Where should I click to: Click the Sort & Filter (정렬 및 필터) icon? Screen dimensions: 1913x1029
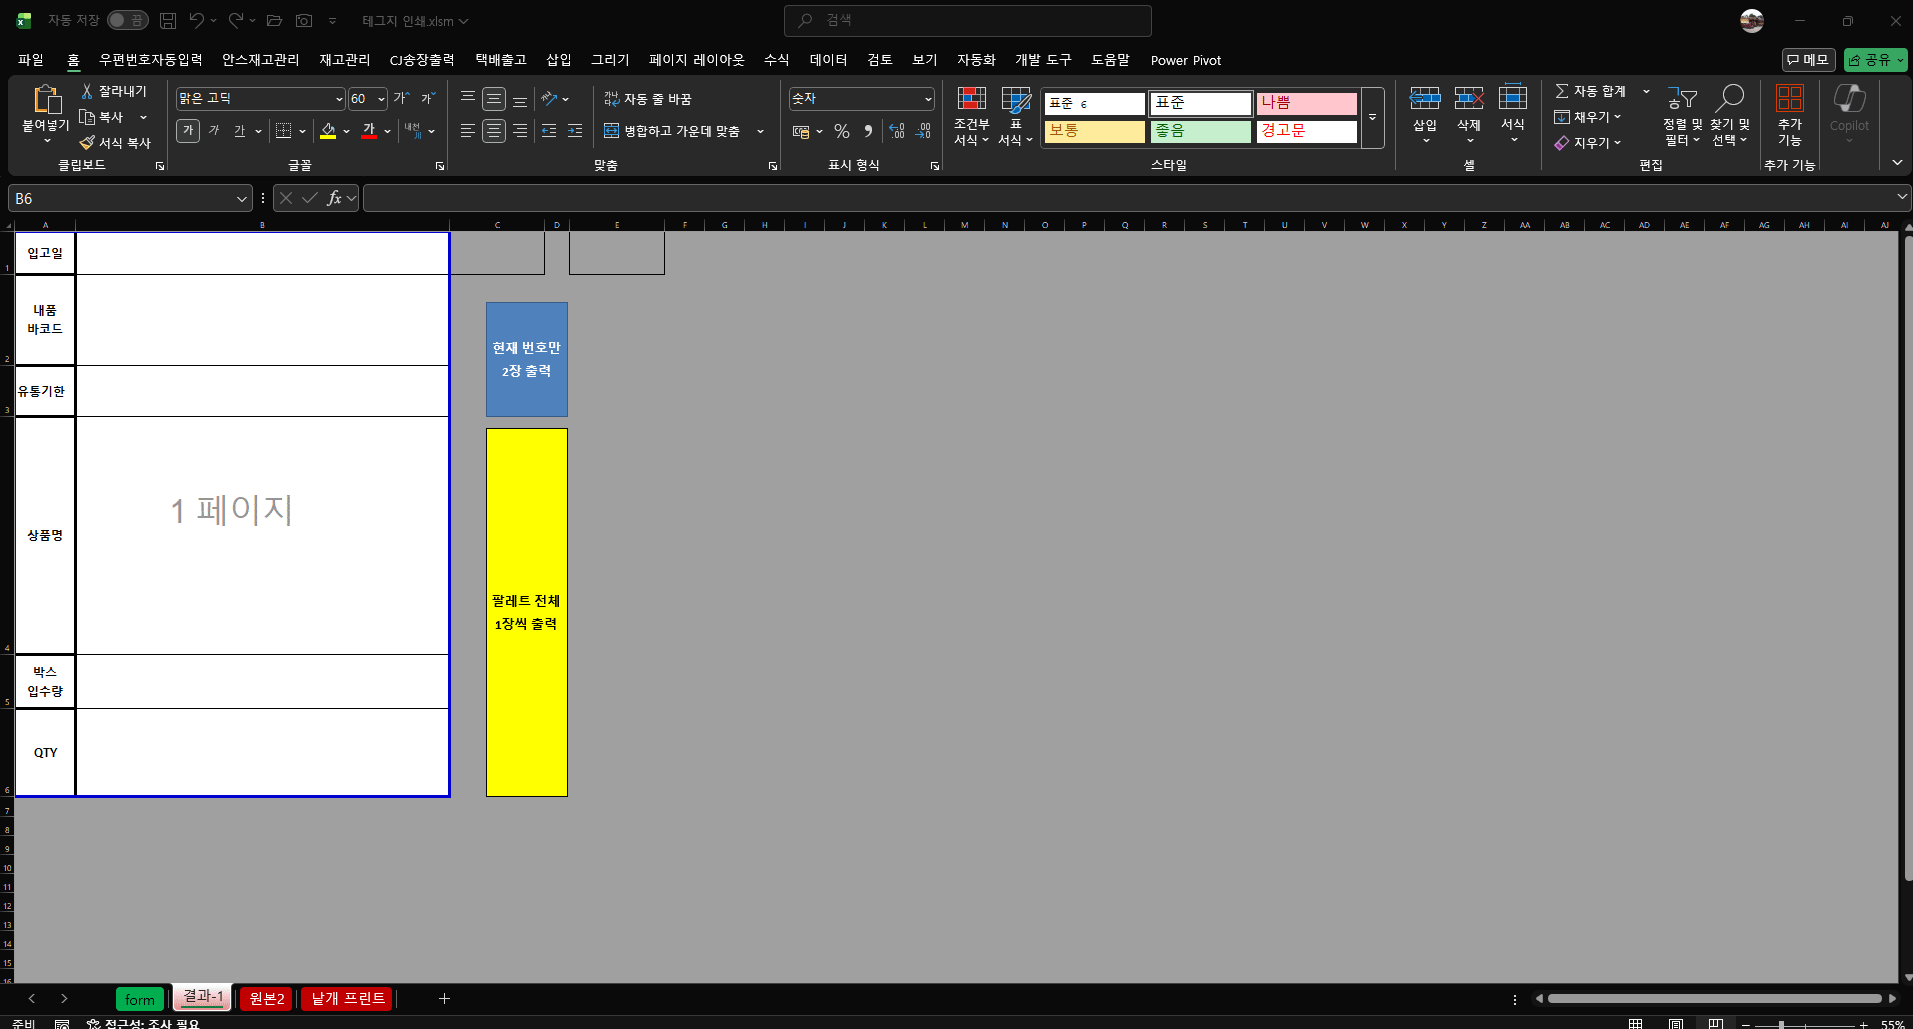point(1682,99)
